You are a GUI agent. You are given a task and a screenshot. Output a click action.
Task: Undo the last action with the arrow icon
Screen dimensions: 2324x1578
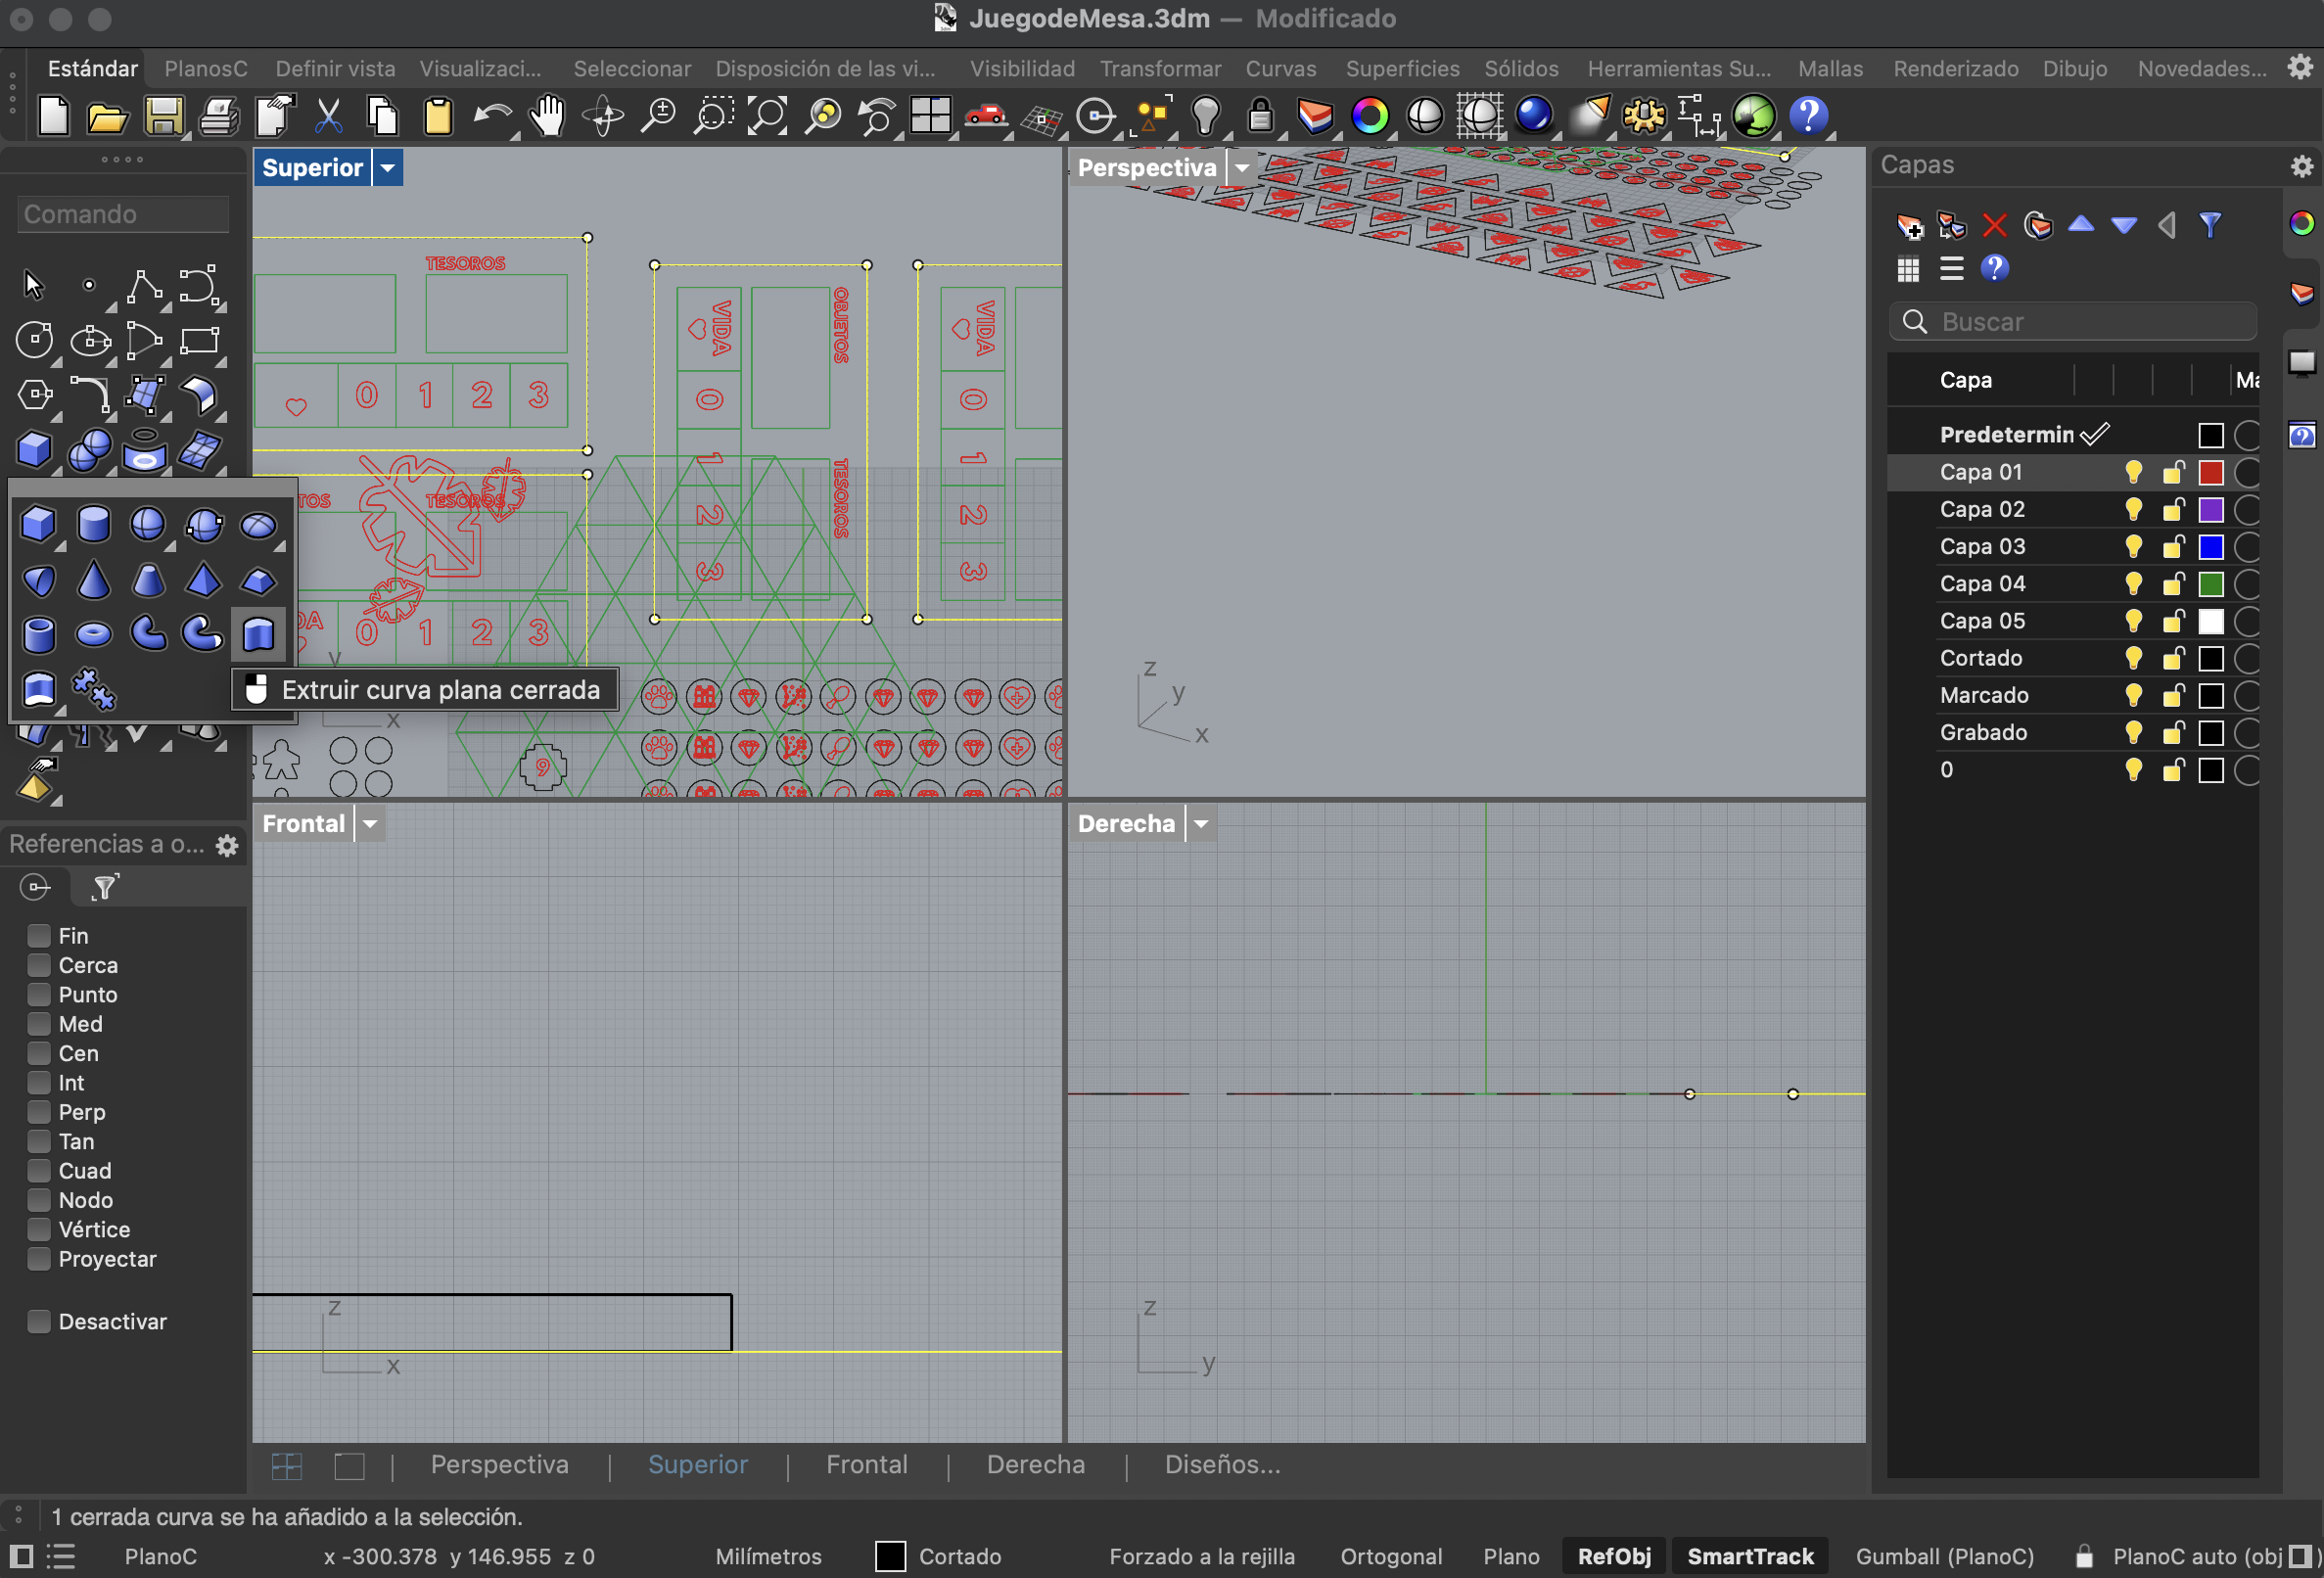click(492, 117)
